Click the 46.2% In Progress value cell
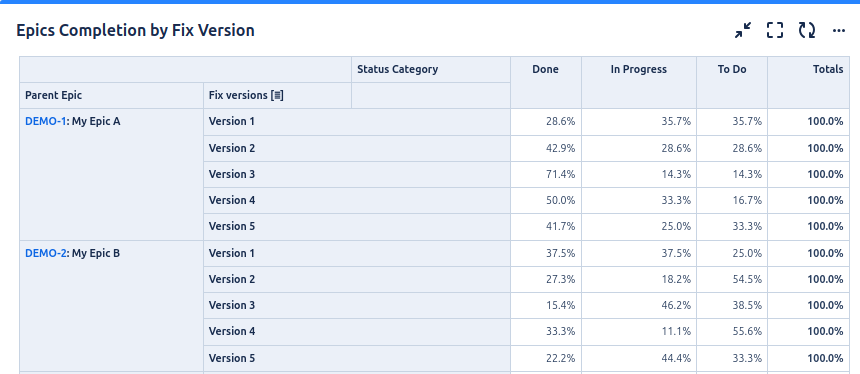Screen dimensions: 860x374 tap(639, 305)
